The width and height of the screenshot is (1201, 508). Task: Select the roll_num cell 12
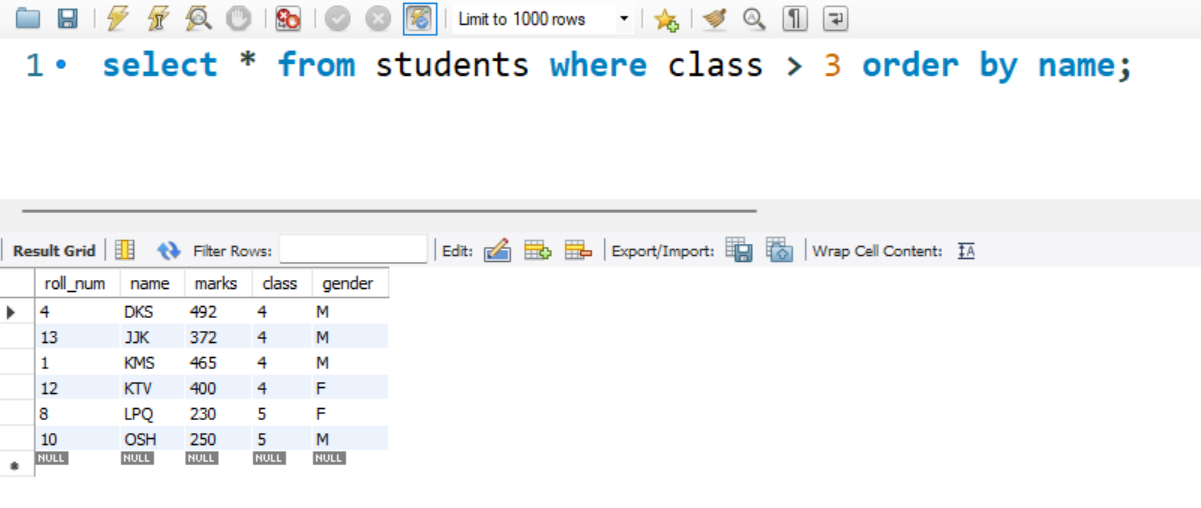click(77, 388)
